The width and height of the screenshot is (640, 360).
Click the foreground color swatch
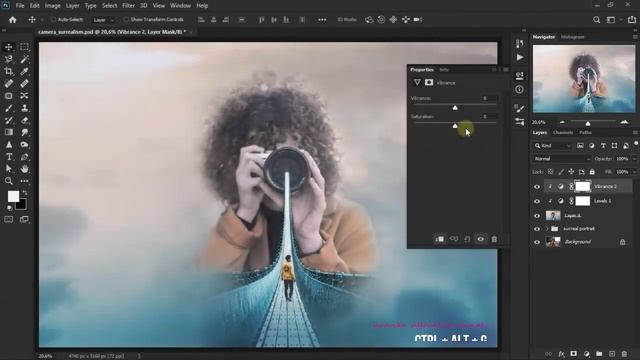coord(13,196)
